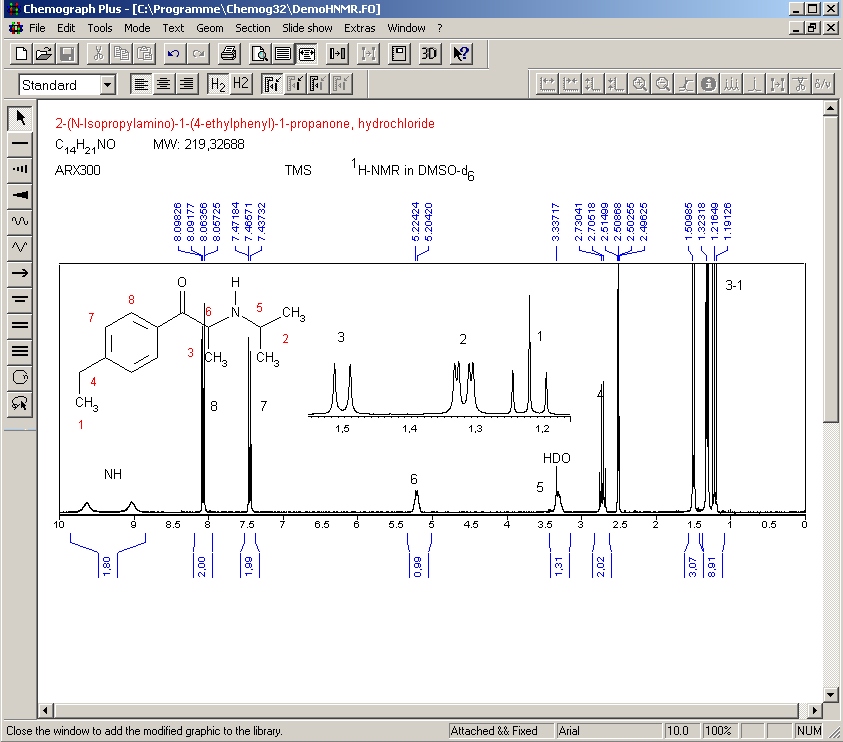Open the Edit menu
The height and width of the screenshot is (742, 843).
(66, 28)
